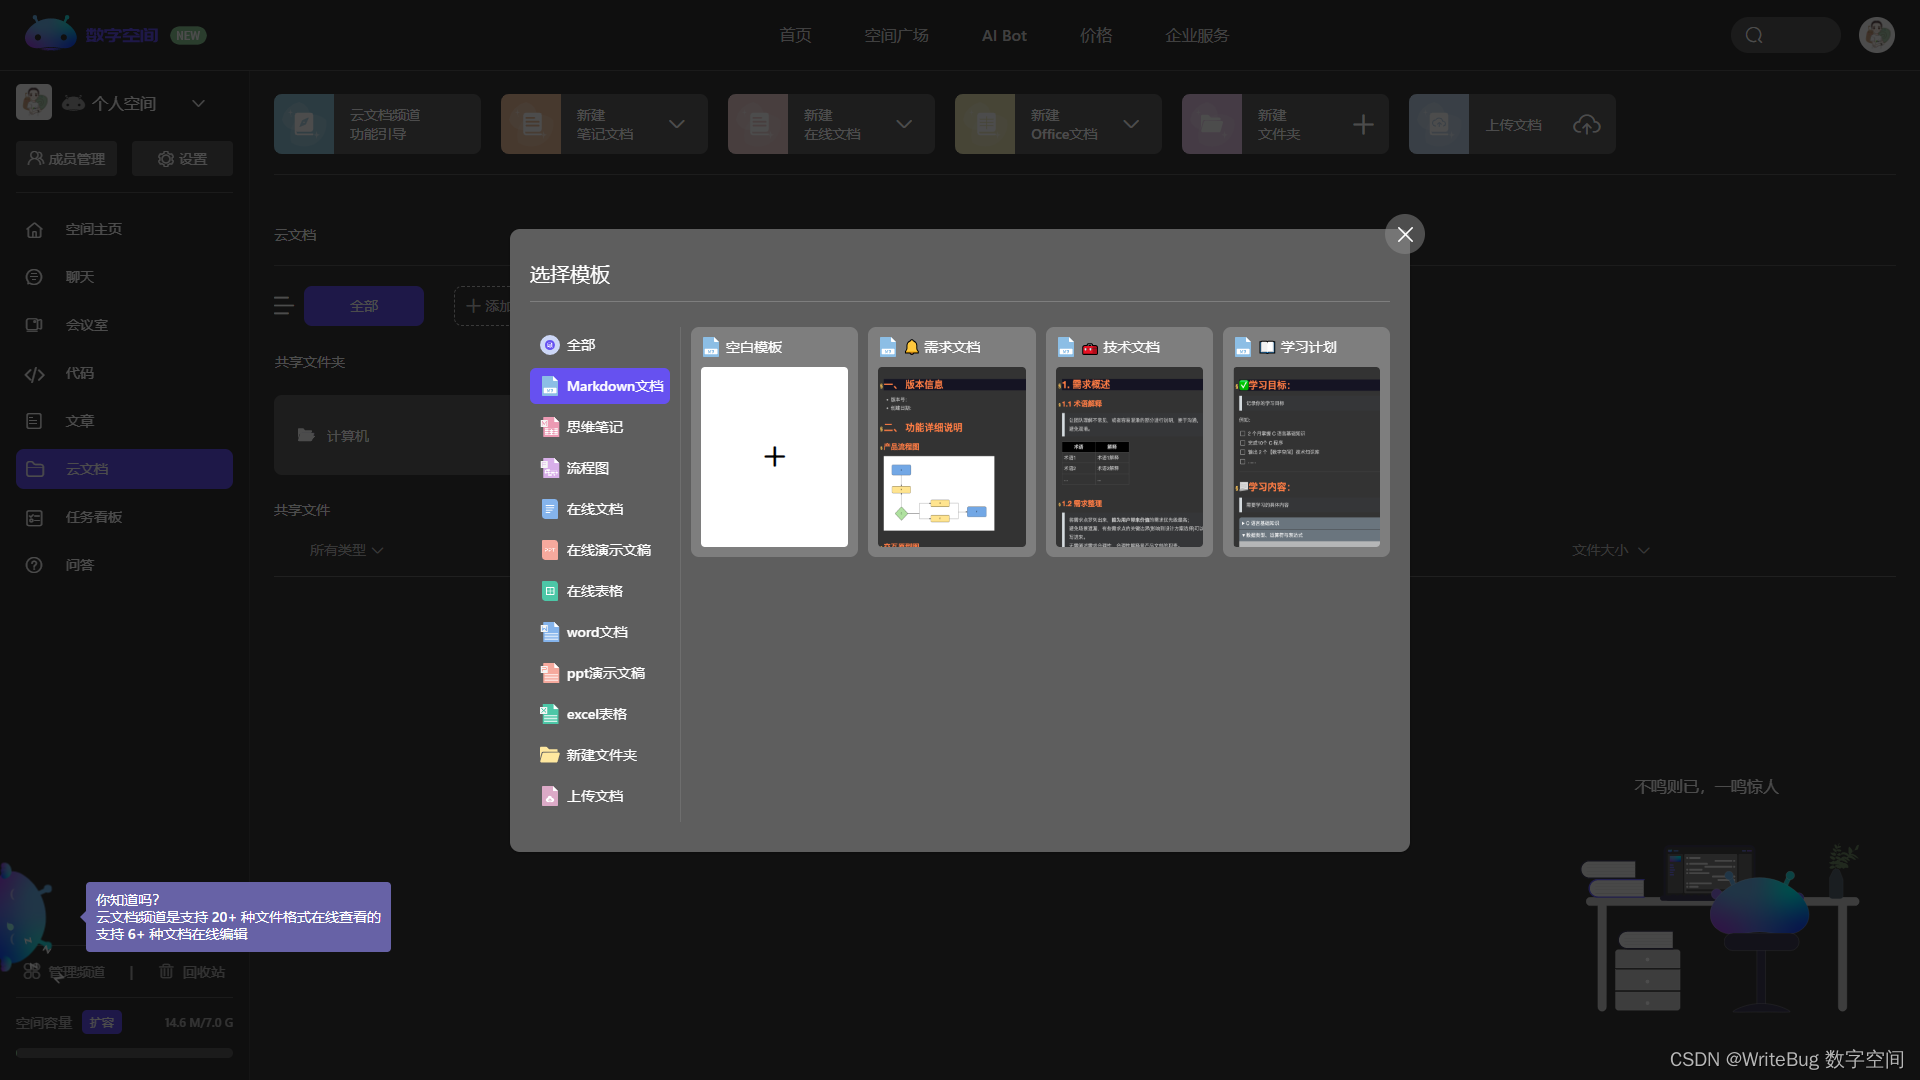Select the Markdown文档 category tab
Screen dimensions: 1920x1080
point(600,386)
